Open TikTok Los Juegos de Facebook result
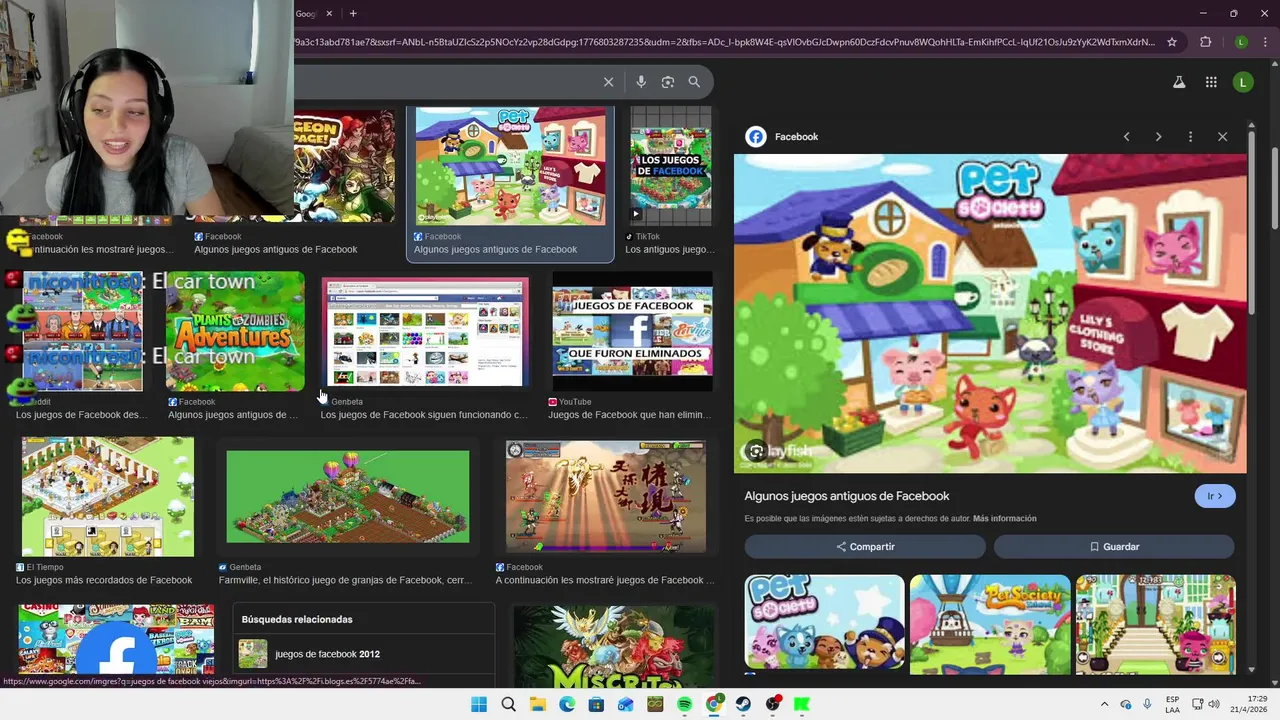The width and height of the screenshot is (1280, 720). 670,166
